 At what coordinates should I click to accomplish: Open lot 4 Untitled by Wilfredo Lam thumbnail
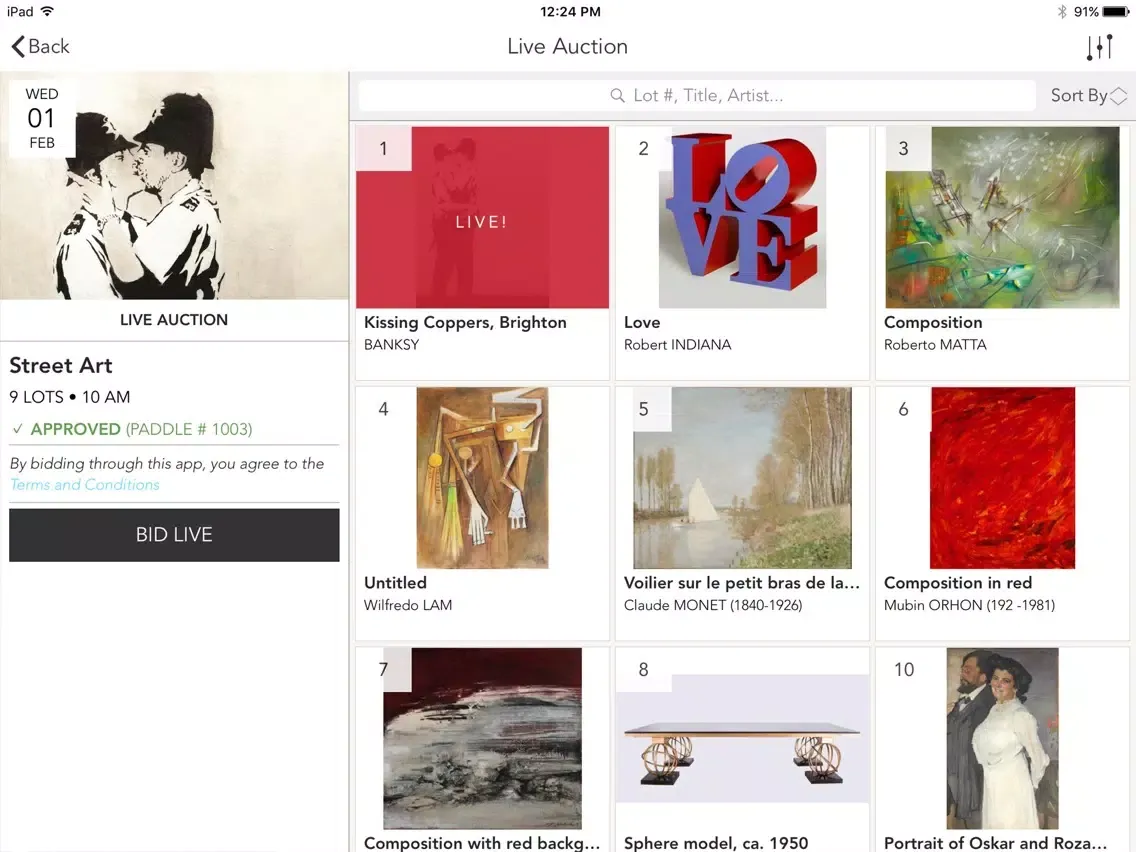click(483, 477)
